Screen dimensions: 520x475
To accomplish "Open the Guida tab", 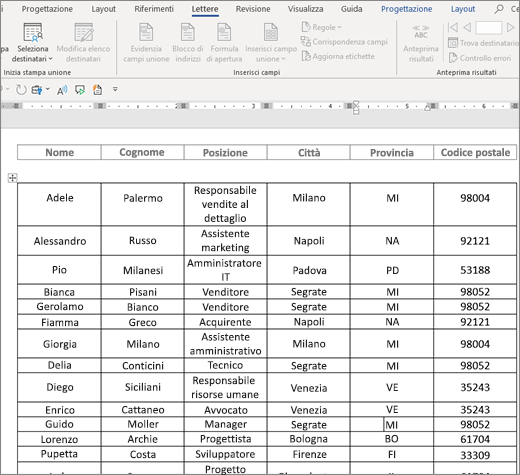I will pyautogui.click(x=351, y=9).
